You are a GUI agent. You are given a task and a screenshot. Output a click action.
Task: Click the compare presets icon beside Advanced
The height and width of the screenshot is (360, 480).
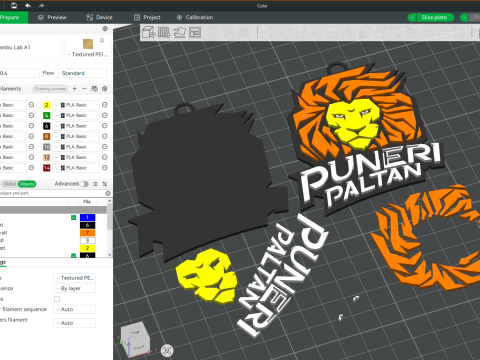click(105, 184)
